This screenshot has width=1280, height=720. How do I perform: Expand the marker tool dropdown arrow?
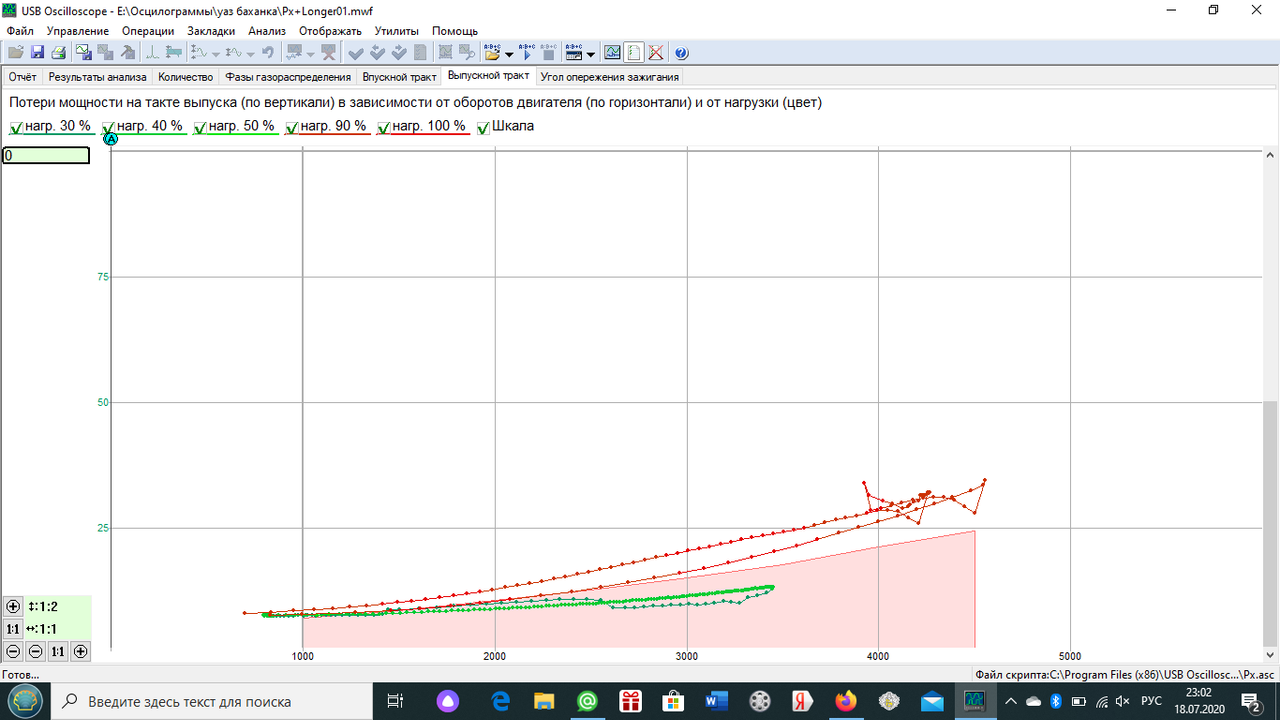(x=310, y=53)
